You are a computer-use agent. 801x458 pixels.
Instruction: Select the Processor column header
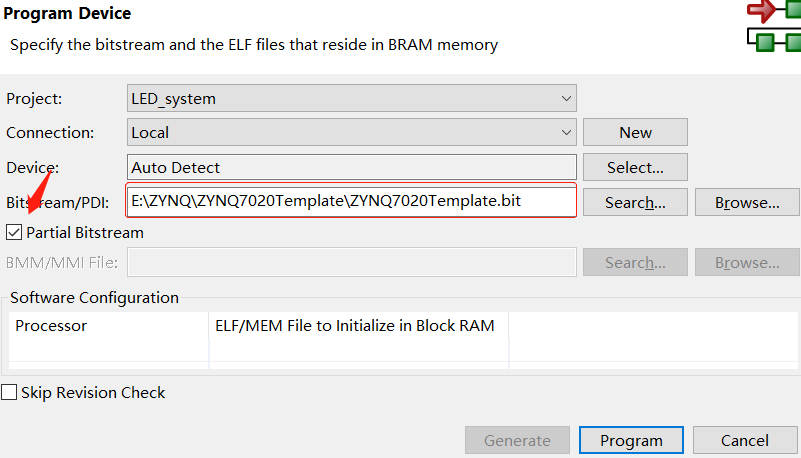point(108,326)
